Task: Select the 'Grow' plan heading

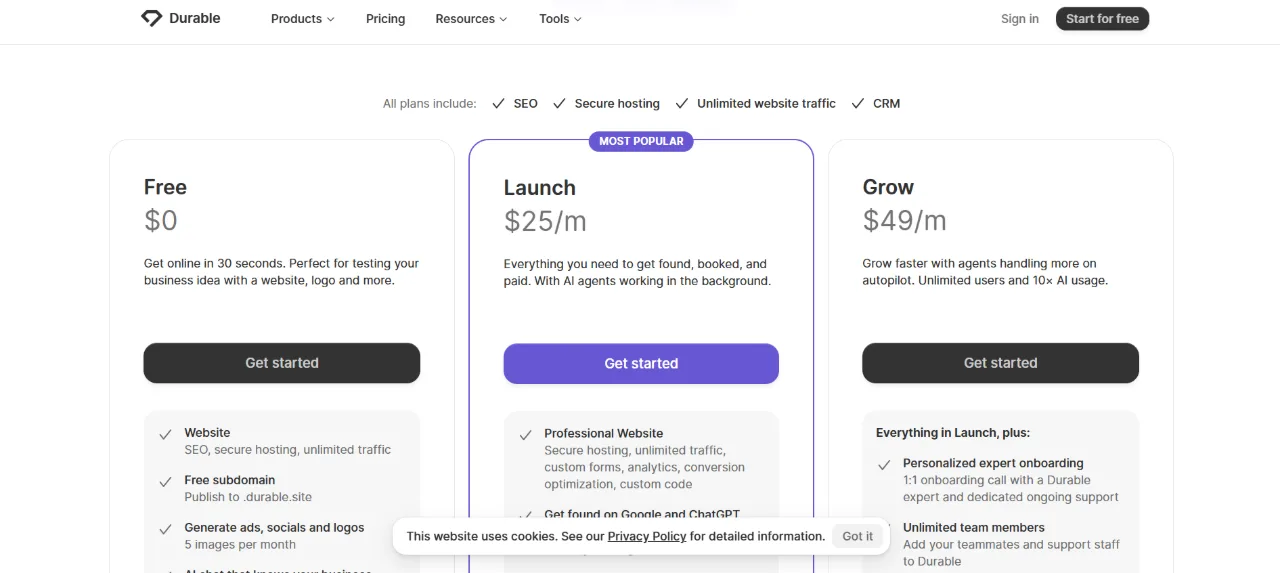Action: click(888, 187)
